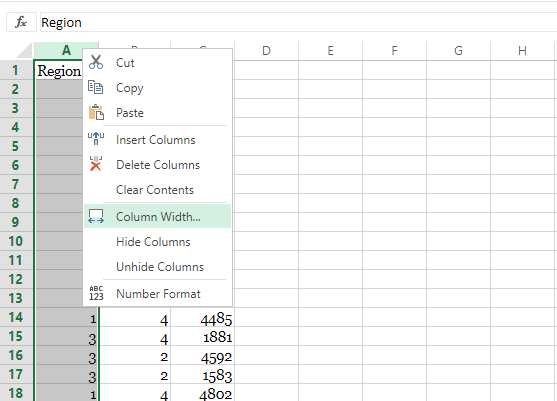Click cell A15 with value 3
The image size is (557, 401).
(67, 336)
